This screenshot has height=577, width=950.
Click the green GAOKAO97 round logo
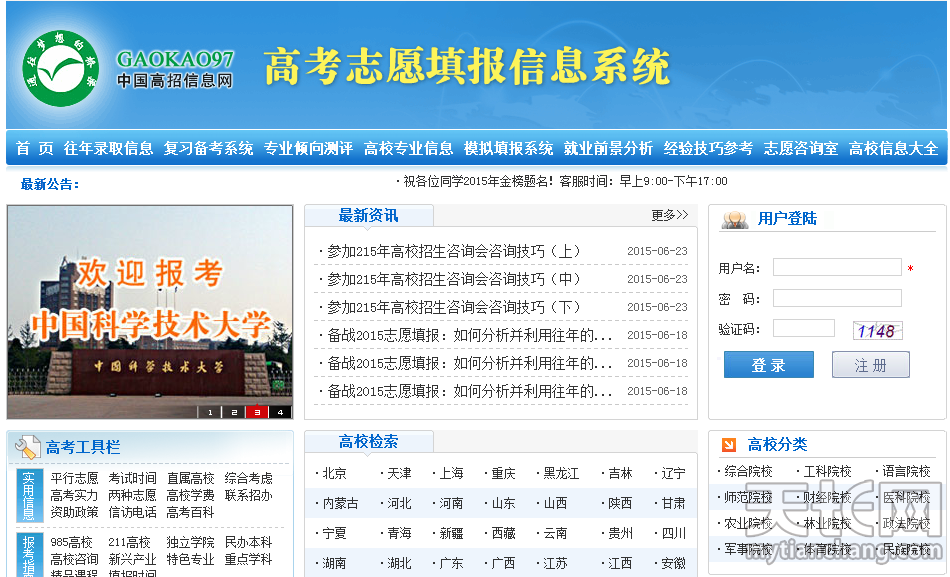[61, 68]
